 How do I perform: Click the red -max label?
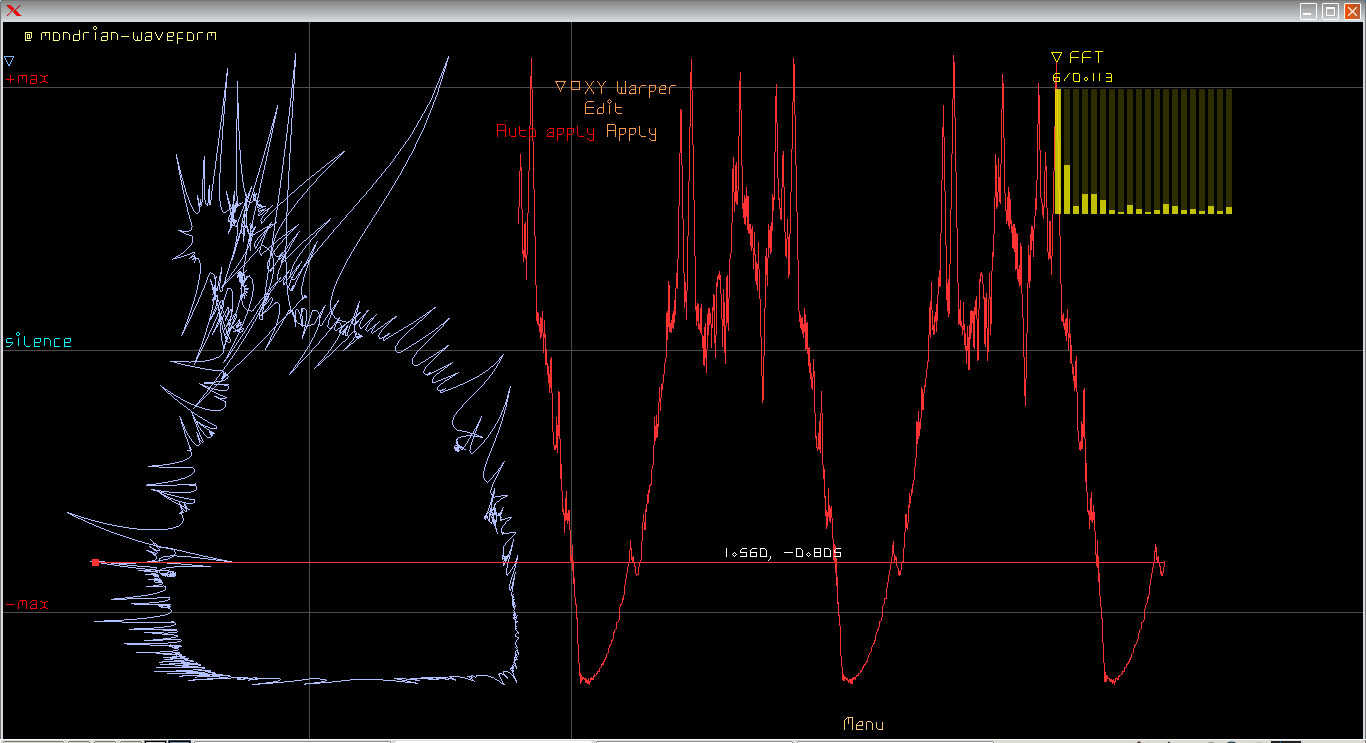pos(27,605)
